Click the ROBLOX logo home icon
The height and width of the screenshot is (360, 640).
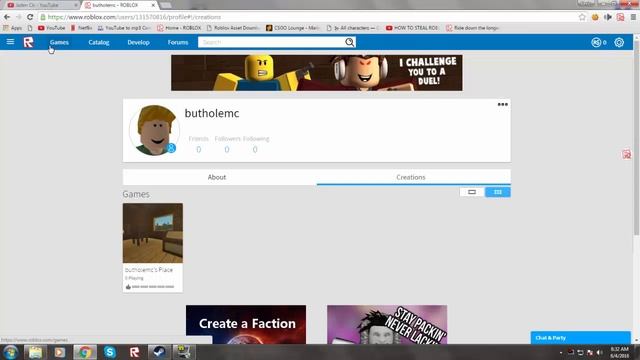click(x=28, y=42)
